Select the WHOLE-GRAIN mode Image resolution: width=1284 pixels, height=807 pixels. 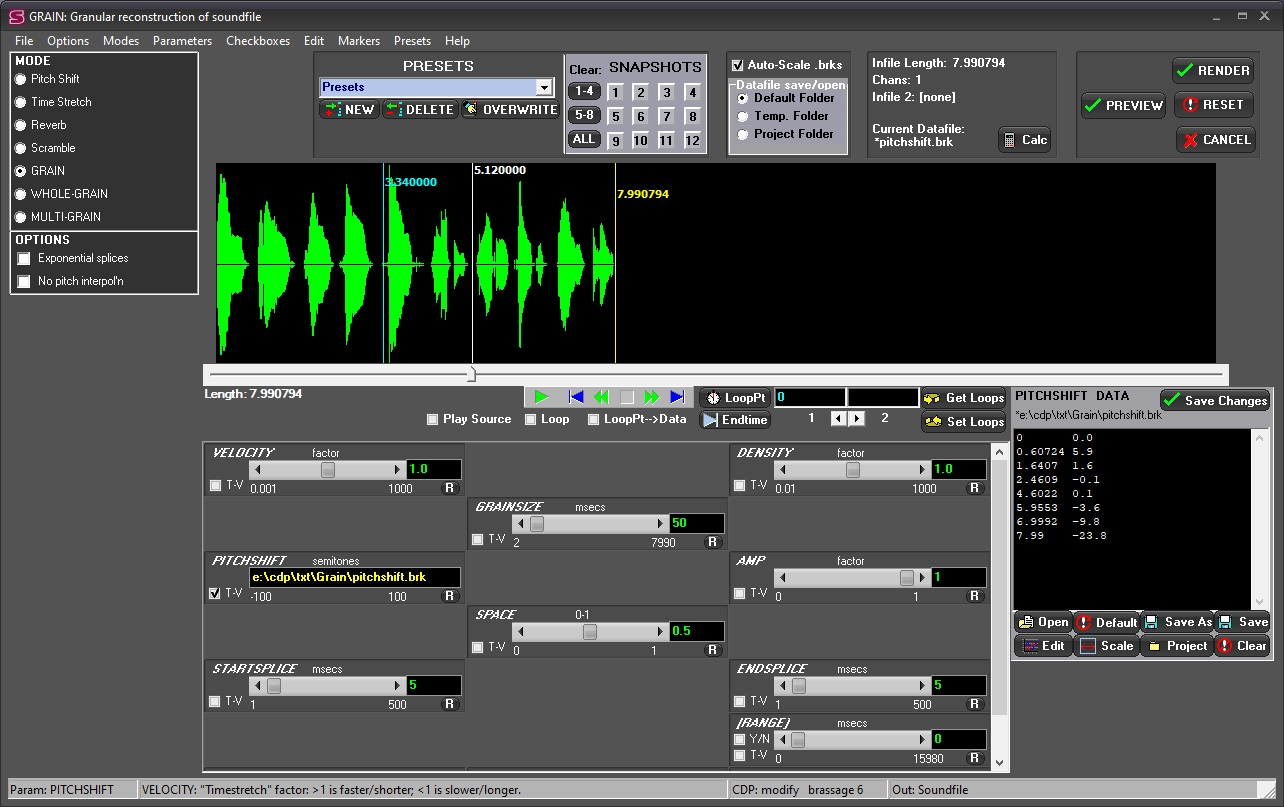coord(21,194)
